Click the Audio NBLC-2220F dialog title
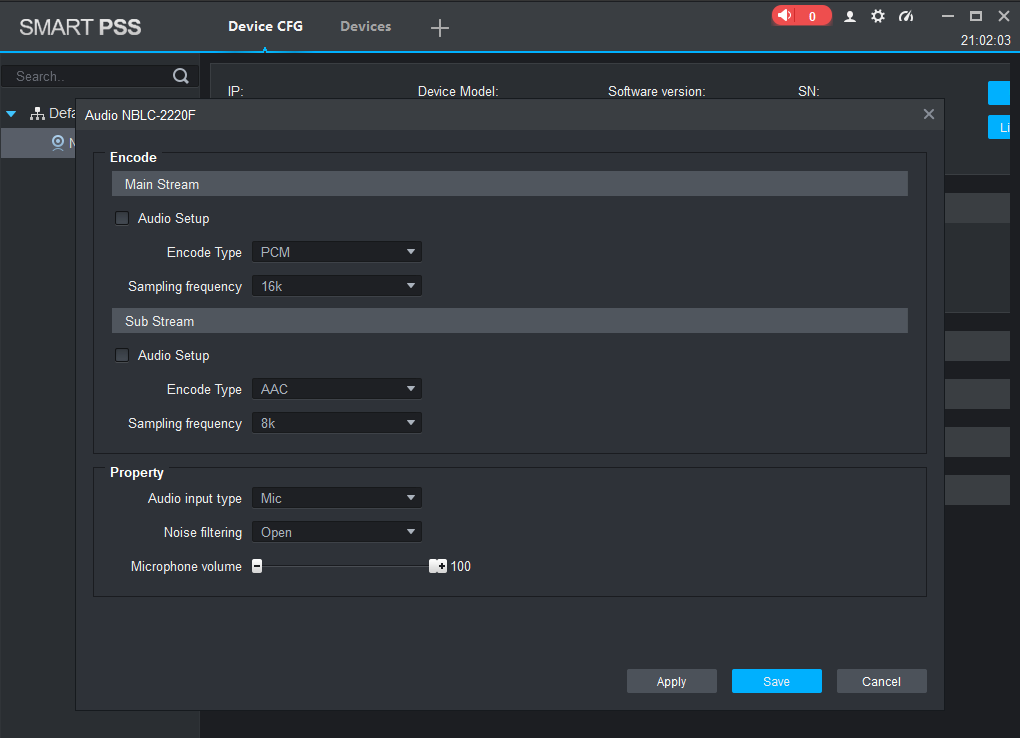This screenshot has height=738, width=1020. 140,115
